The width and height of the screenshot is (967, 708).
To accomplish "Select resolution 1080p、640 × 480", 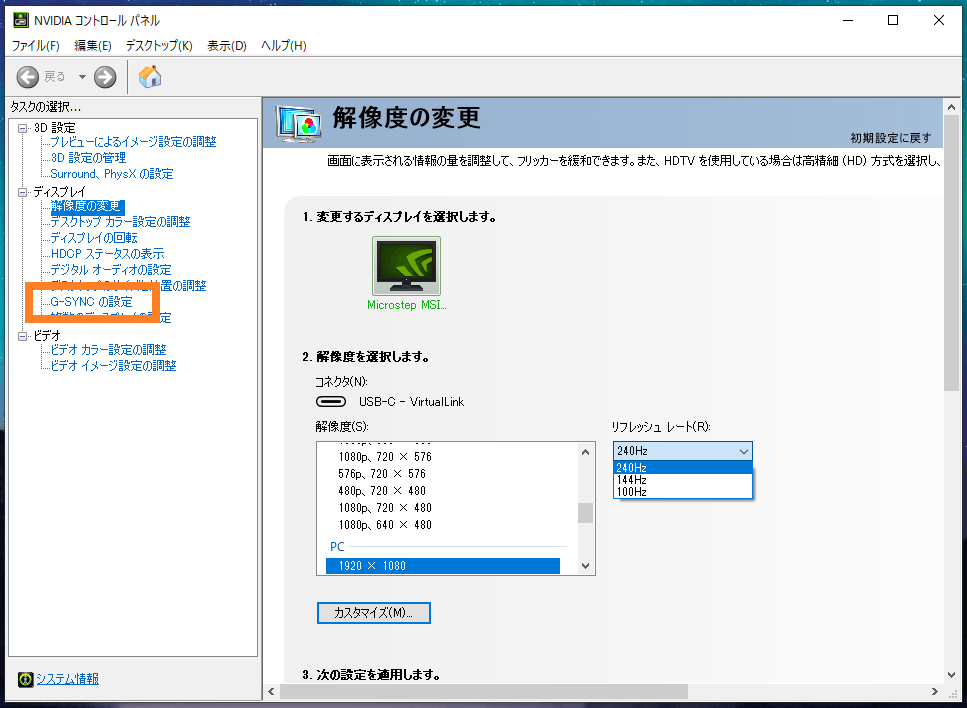I will 385,525.
